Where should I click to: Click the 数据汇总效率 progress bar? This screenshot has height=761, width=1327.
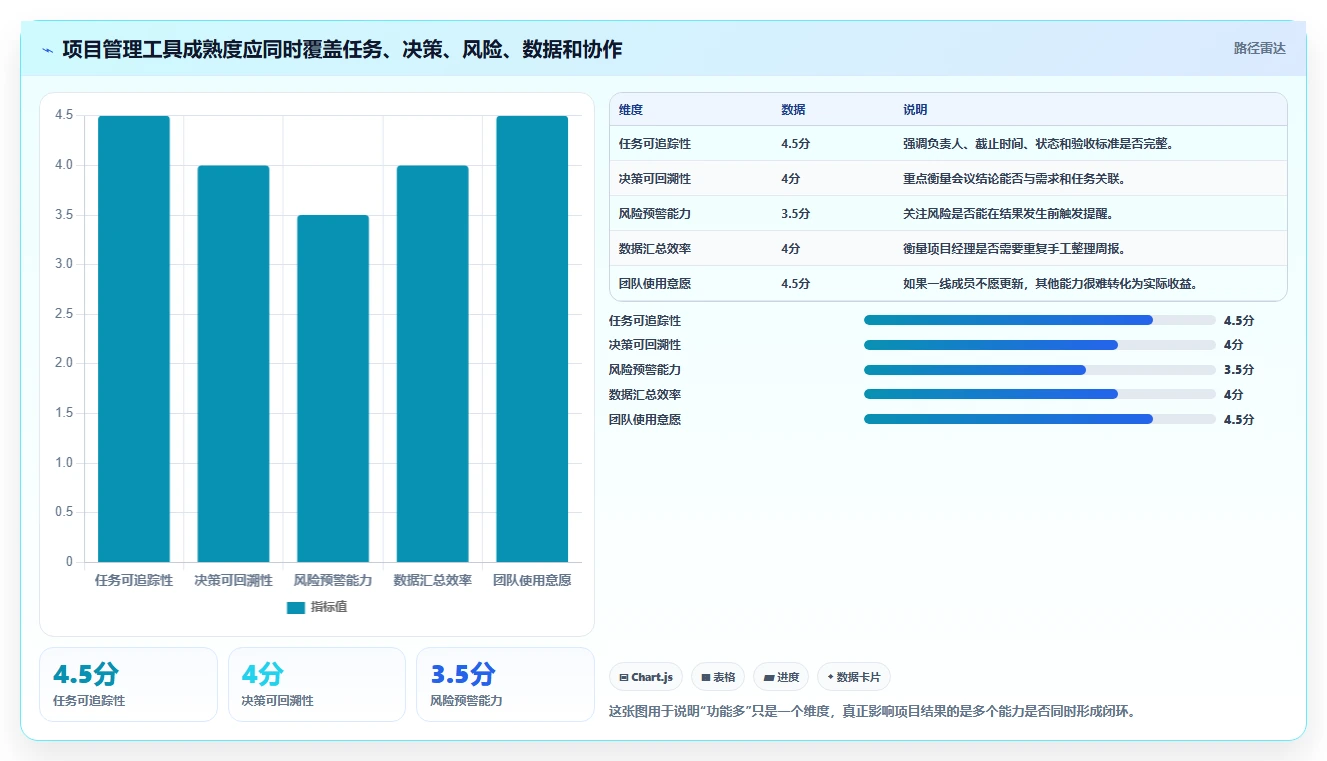pyautogui.click(x=1040, y=394)
